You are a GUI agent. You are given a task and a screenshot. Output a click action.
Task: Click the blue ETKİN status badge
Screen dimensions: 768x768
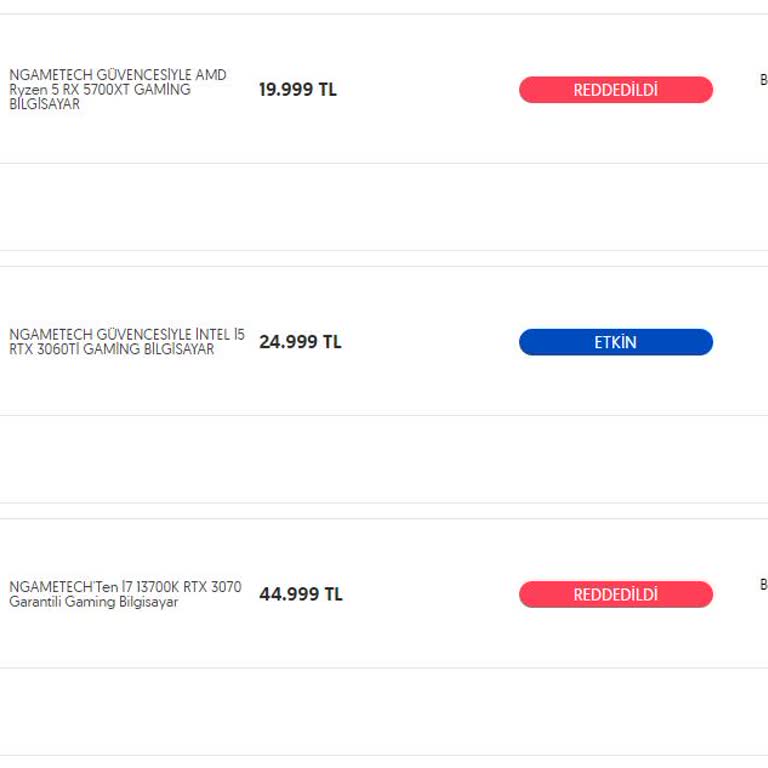tap(615, 342)
